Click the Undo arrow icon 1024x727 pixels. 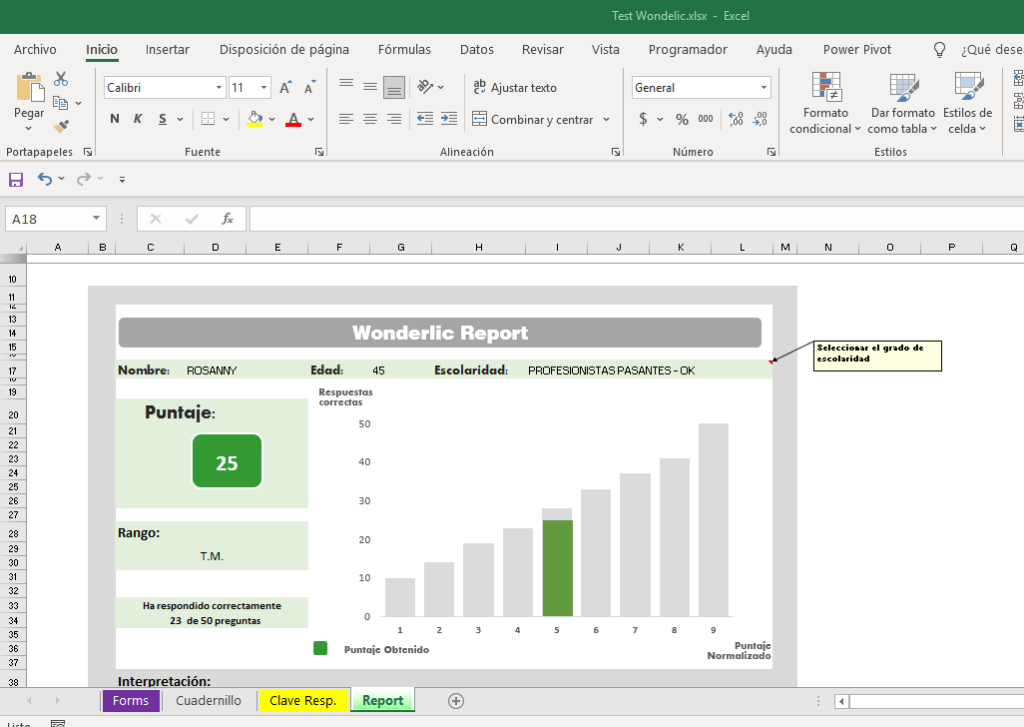44,178
